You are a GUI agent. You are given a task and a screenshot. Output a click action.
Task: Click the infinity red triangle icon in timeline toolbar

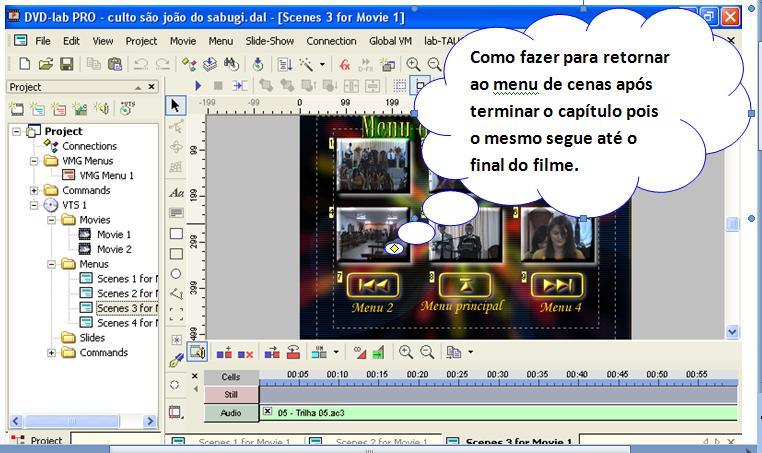[360, 352]
